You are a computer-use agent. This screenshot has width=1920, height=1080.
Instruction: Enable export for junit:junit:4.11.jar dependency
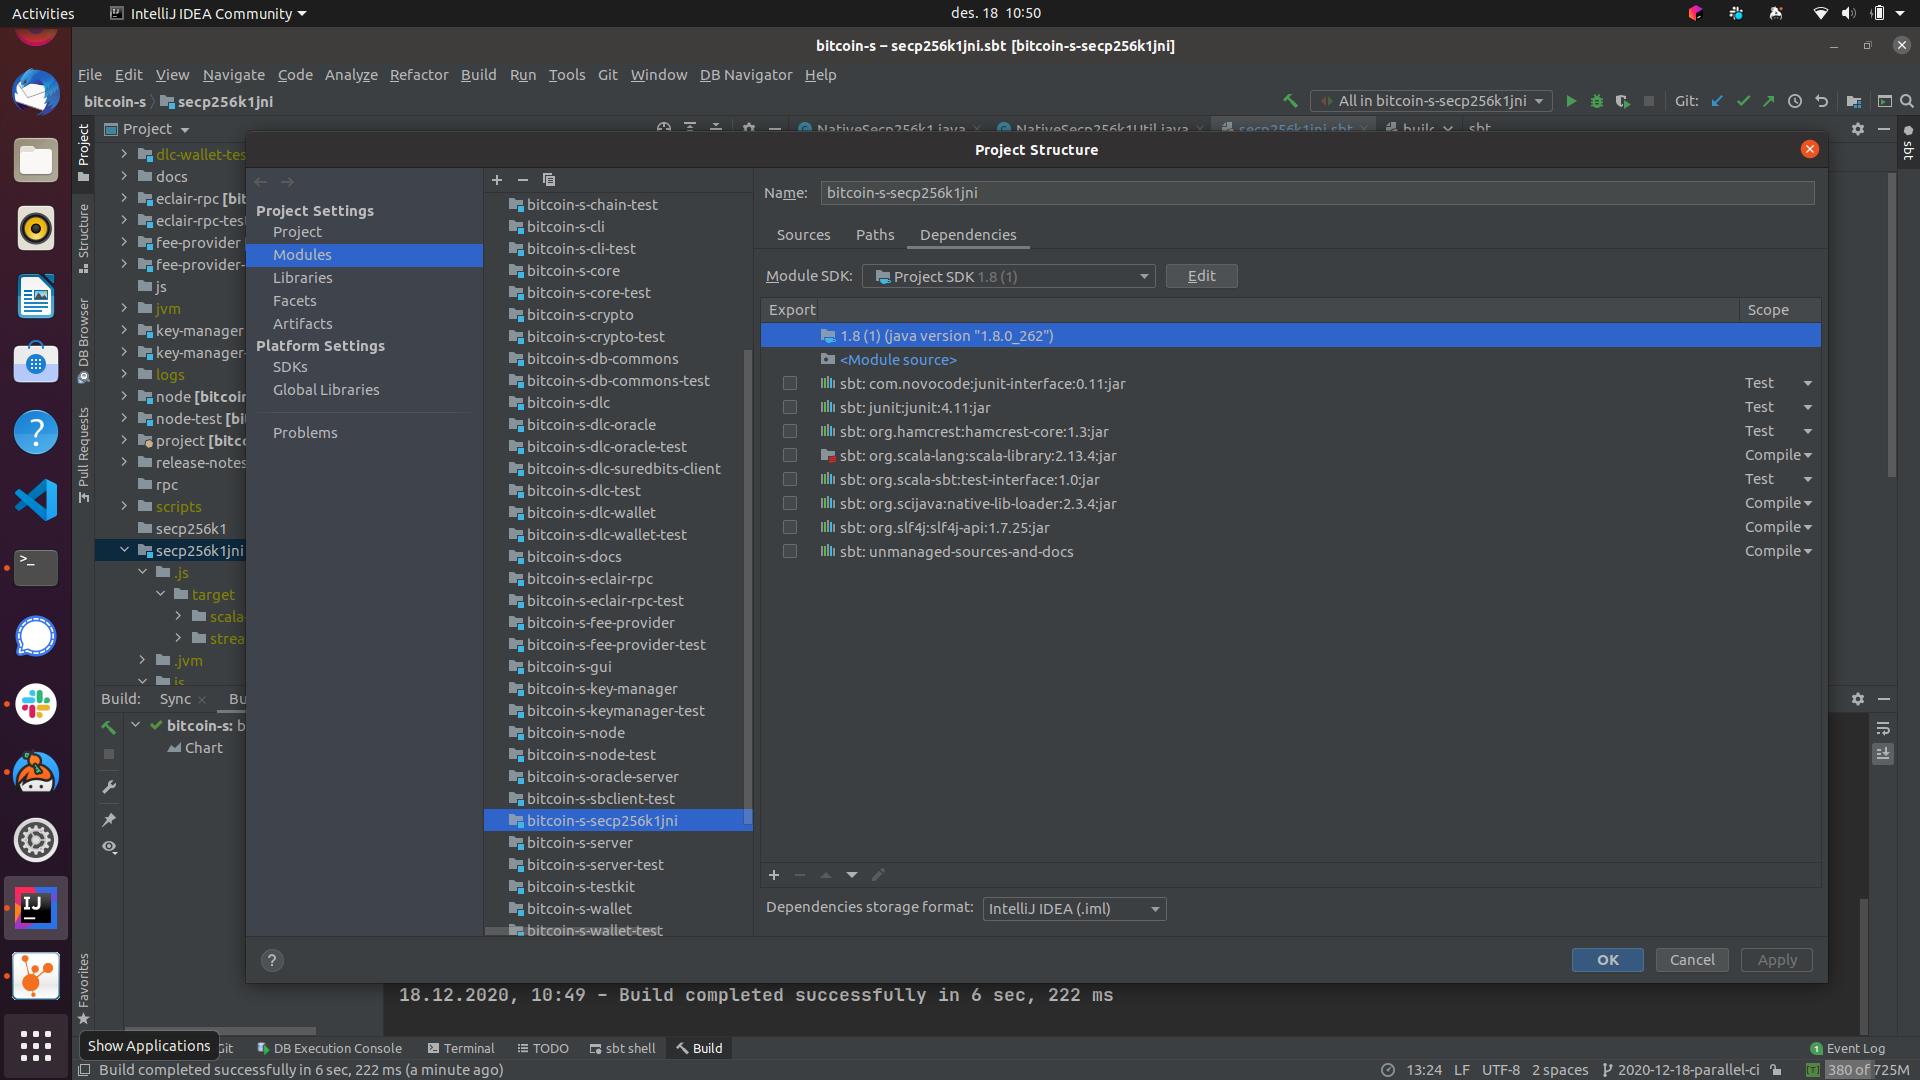(x=790, y=407)
